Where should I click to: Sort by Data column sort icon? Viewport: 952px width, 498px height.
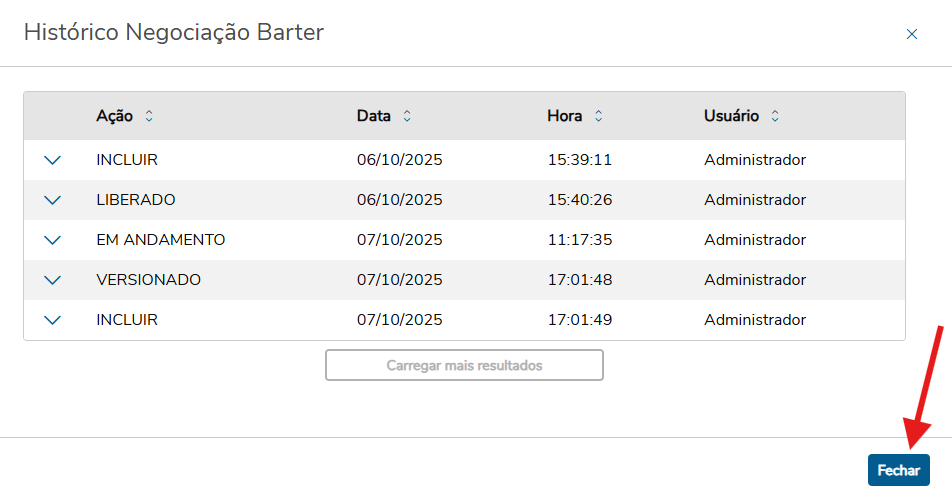[407, 116]
